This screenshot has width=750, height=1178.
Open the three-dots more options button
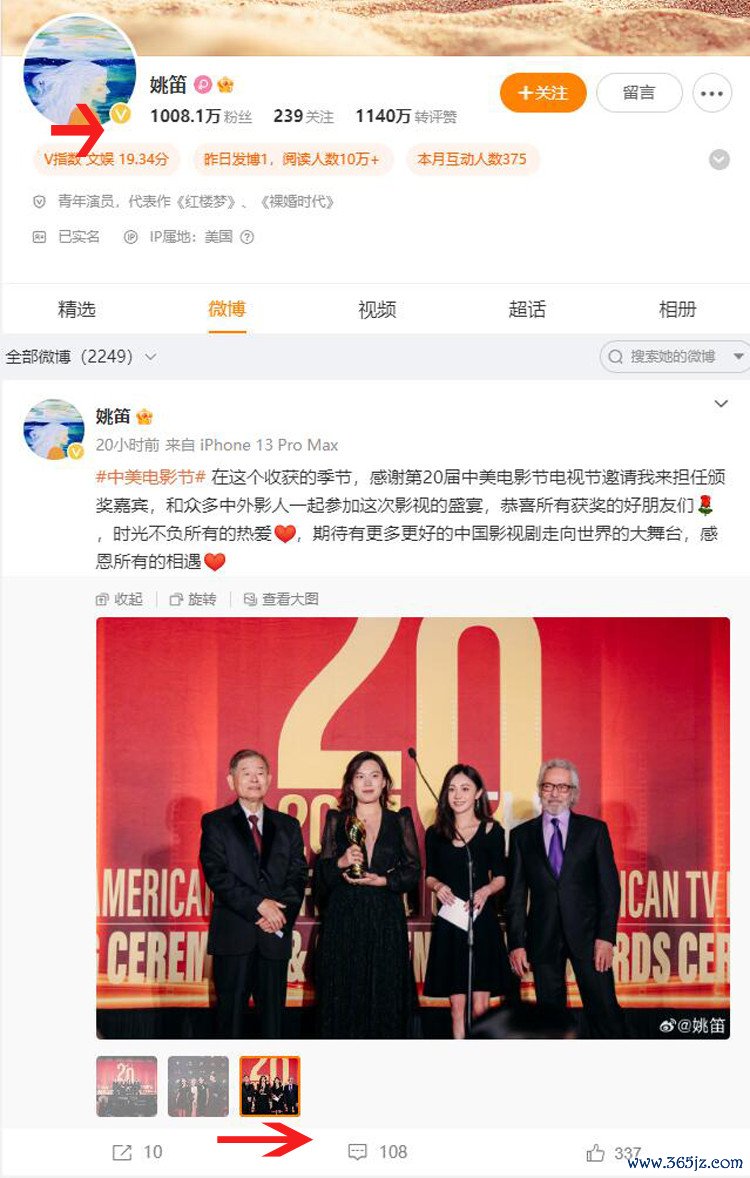point(712,94)
